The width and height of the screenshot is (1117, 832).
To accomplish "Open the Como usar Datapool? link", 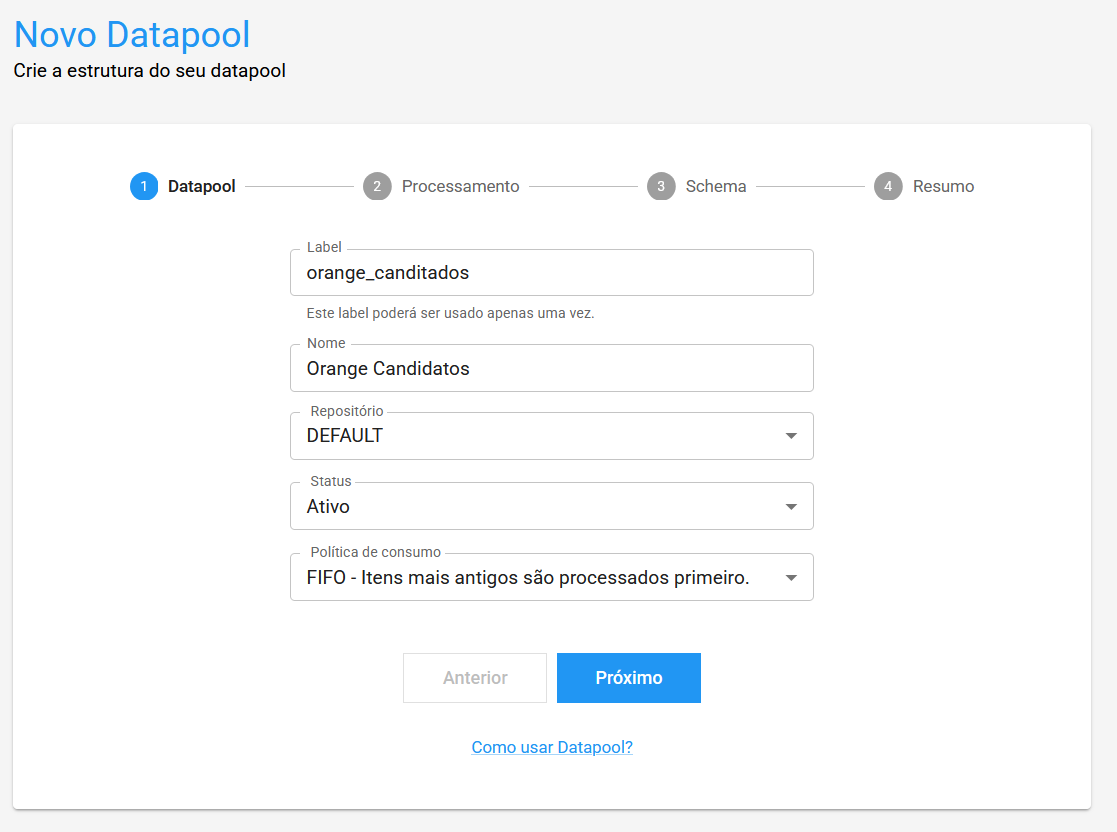I will point(552,747).
